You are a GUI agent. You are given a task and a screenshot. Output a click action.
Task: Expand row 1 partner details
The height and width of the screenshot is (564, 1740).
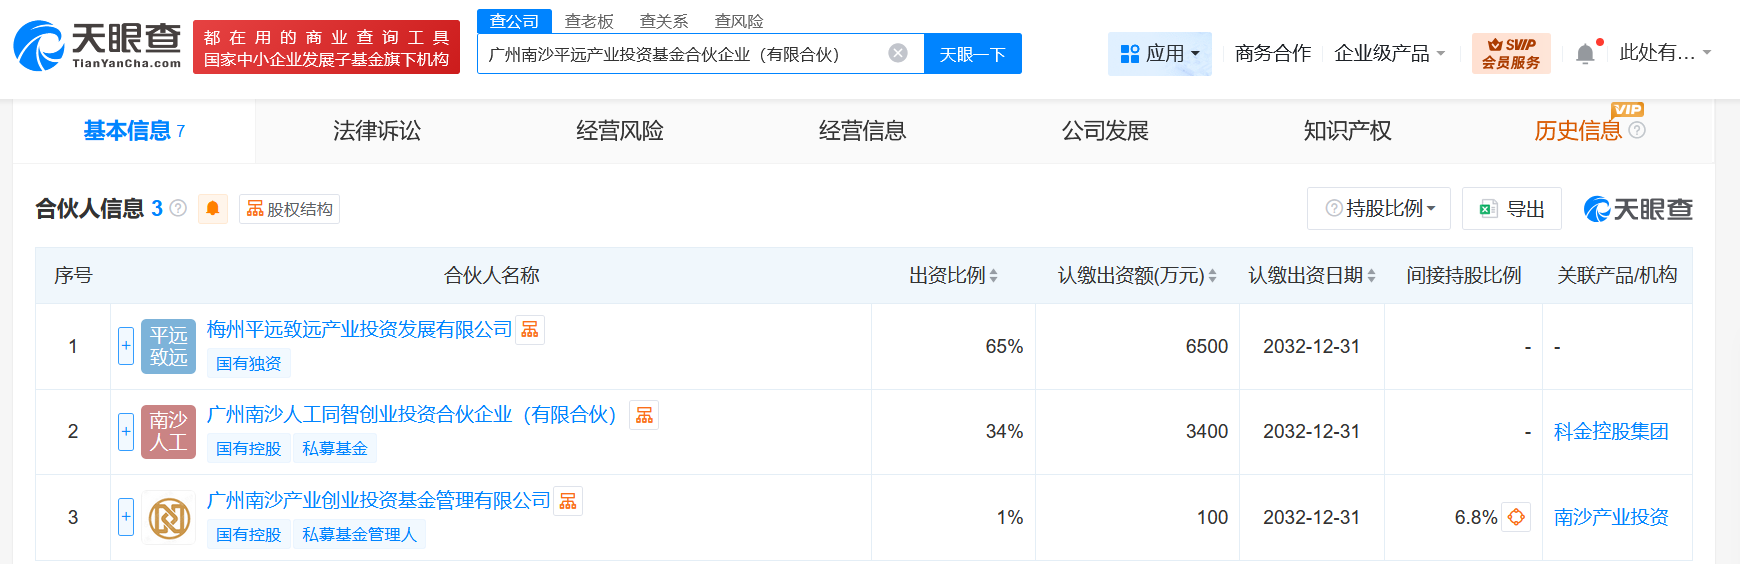click(x=126, y=346)
